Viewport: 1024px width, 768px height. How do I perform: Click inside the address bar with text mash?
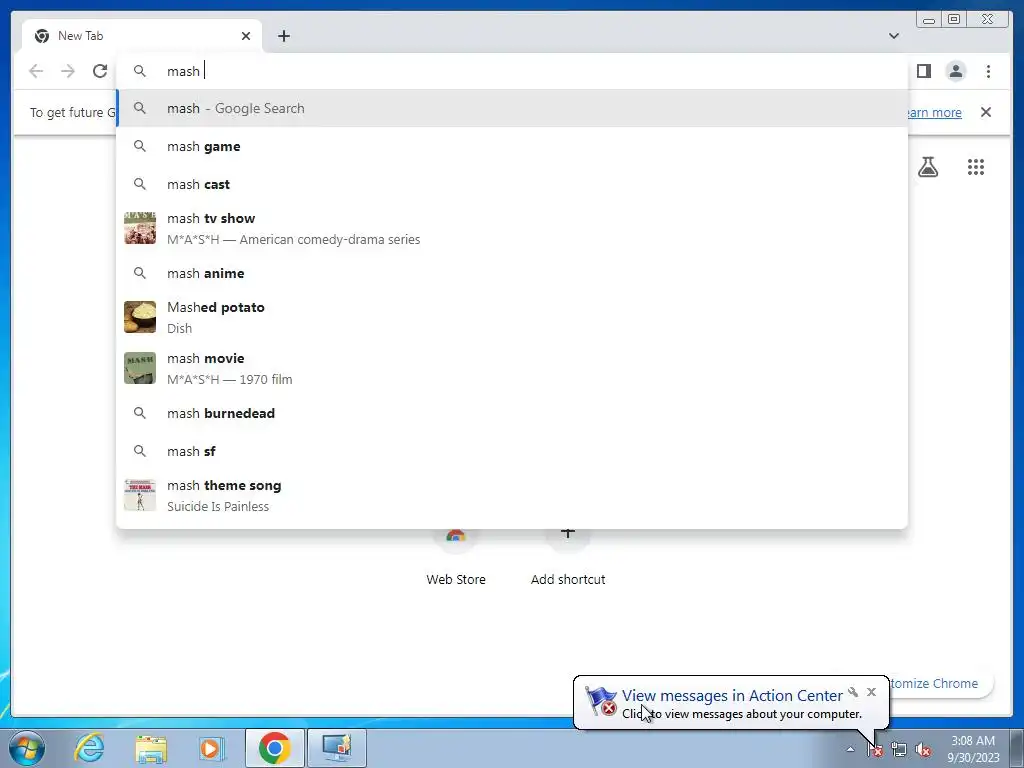pos(512,71)
